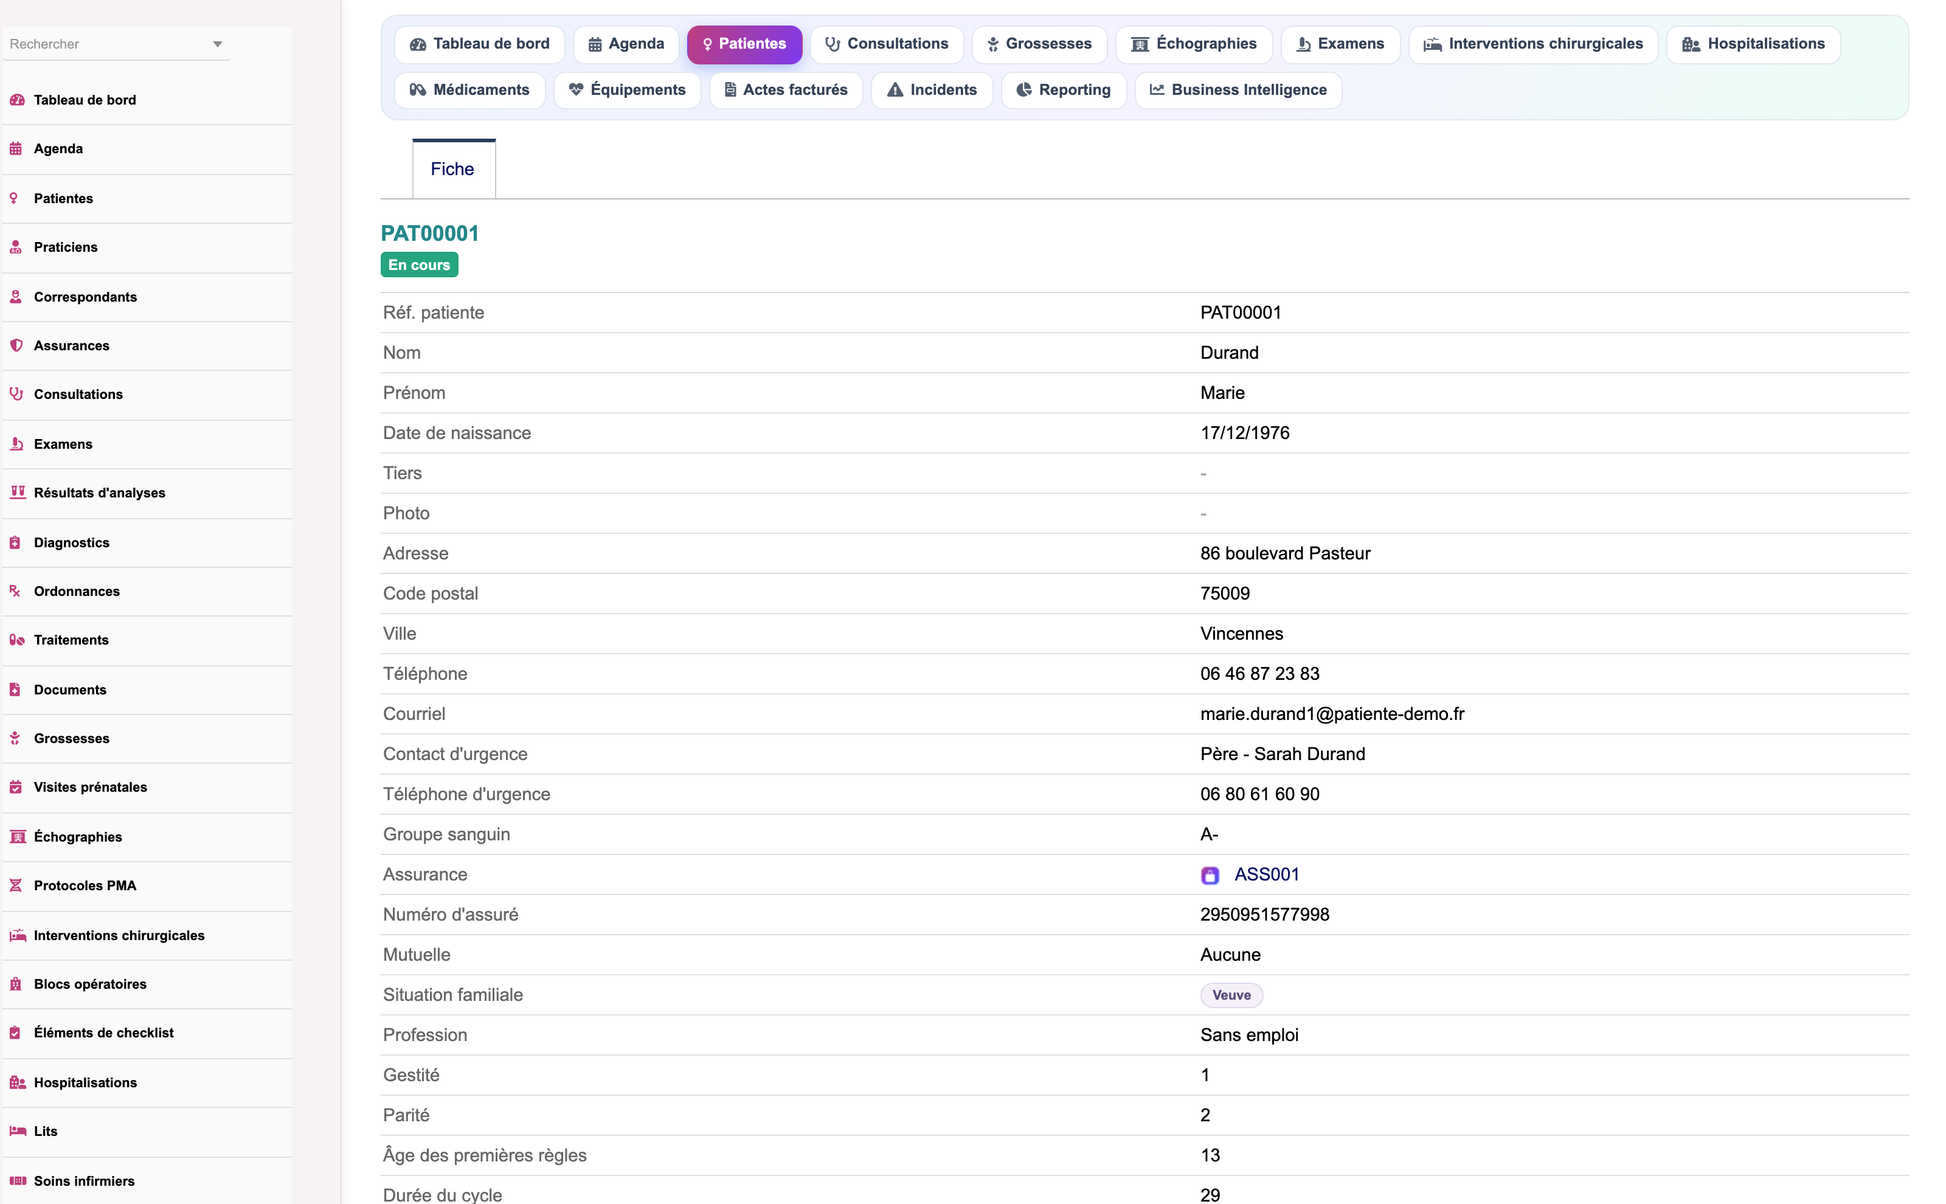Image resolution: width=1946 pixels, height=1204 pixels.
Task: Click the Protocoles PMA hourglass icon
Action: point(16,886)
